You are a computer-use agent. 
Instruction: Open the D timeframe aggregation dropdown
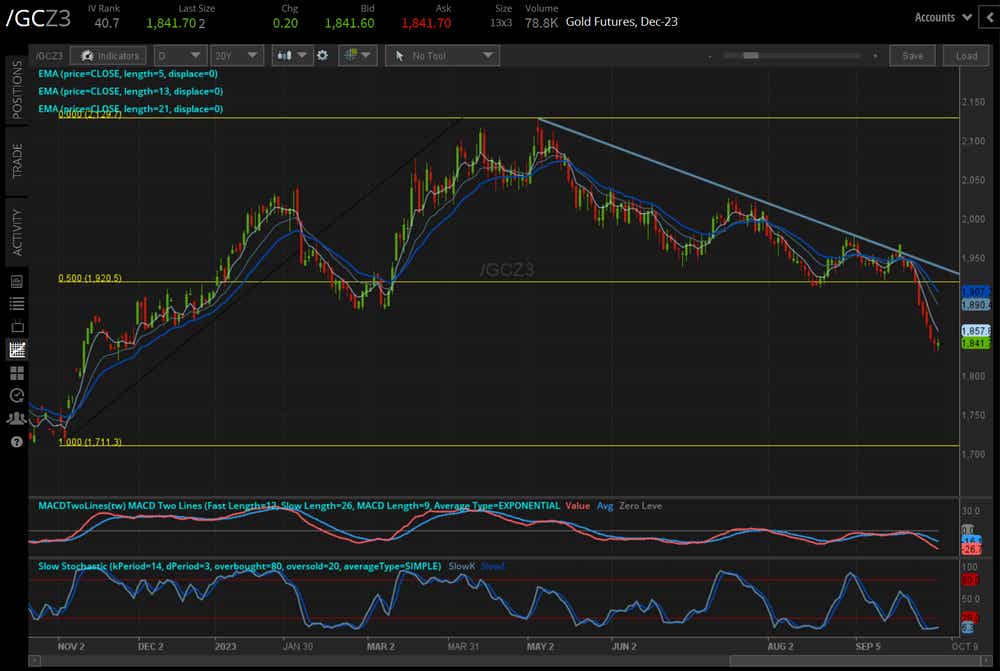pyautogui.click(x=183, y=56)
